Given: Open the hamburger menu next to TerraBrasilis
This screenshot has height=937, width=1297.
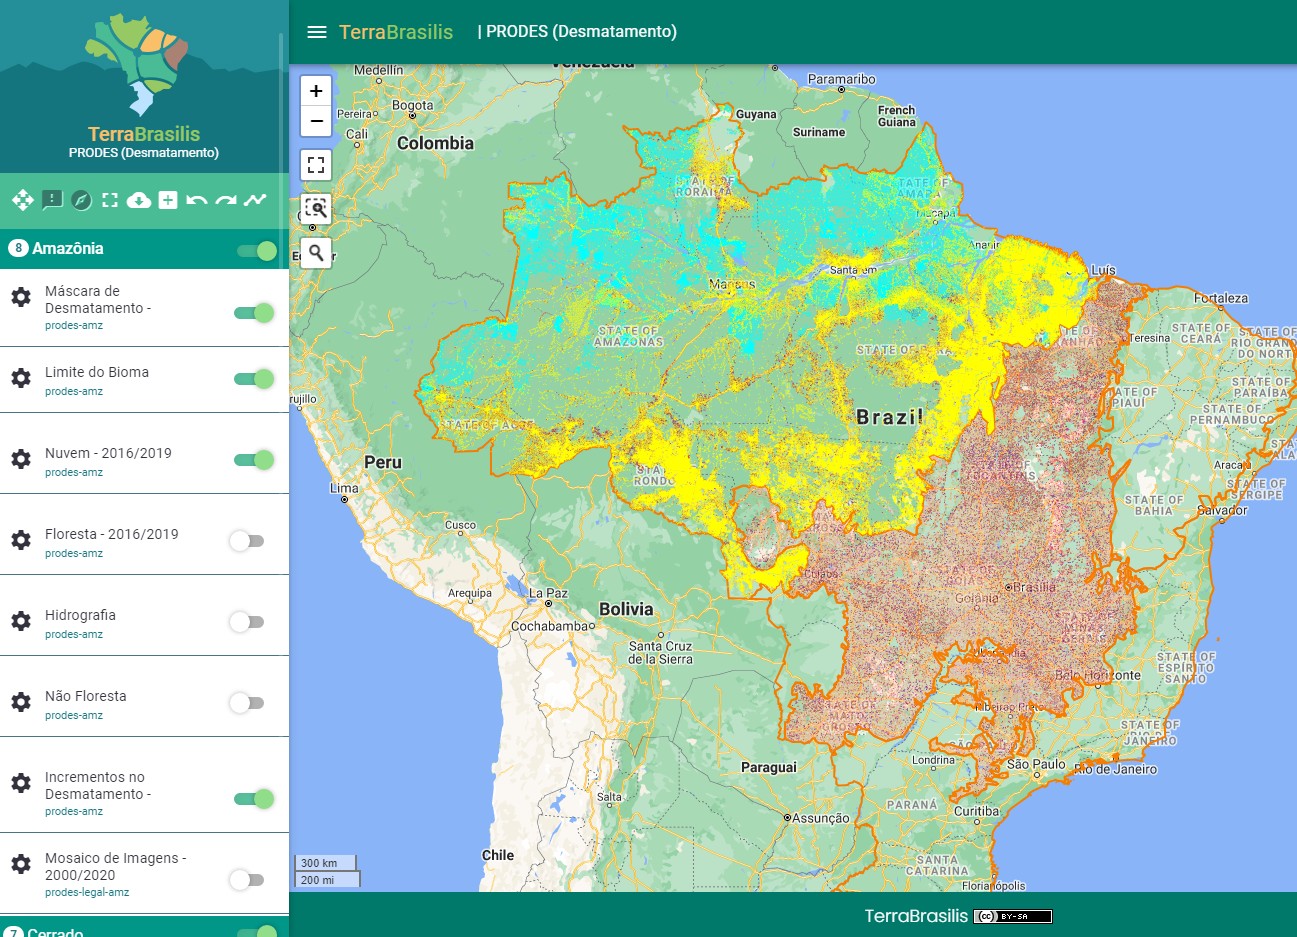Looking at the screenshot, I should pos(317,31).
